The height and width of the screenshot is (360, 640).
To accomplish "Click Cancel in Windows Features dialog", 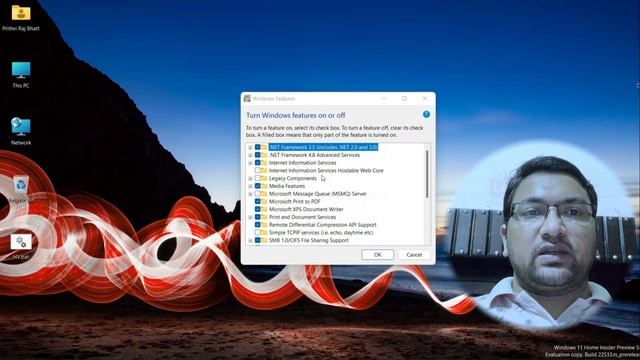I will pos(414,254).
